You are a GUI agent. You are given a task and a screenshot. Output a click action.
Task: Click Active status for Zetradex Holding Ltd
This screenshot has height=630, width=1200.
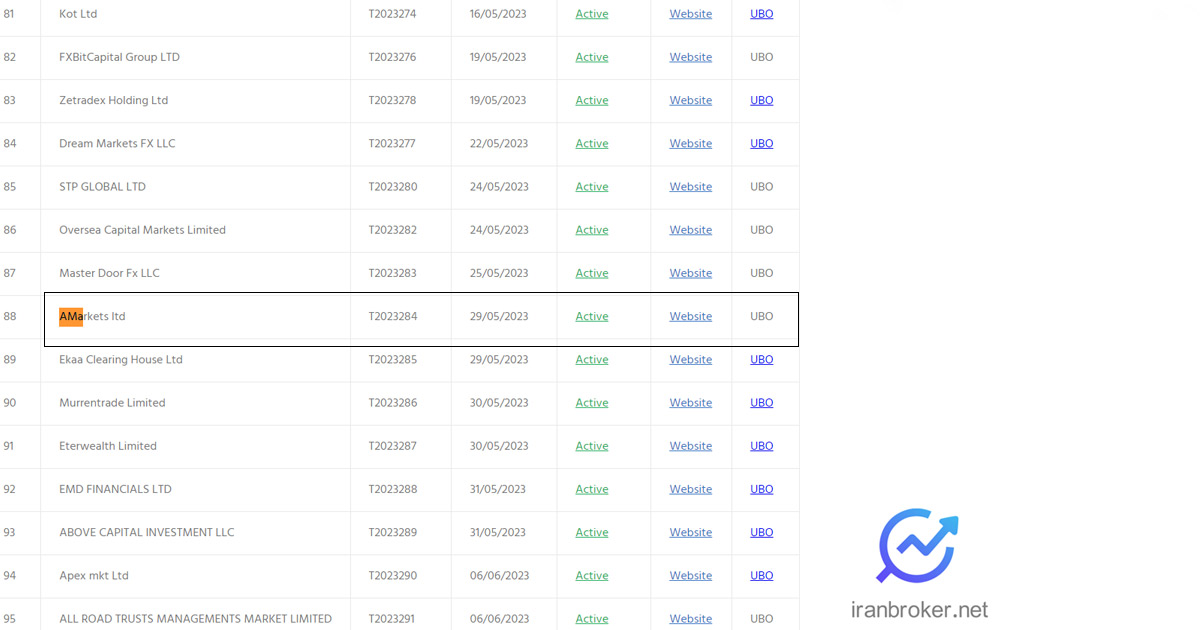point(592,100)
